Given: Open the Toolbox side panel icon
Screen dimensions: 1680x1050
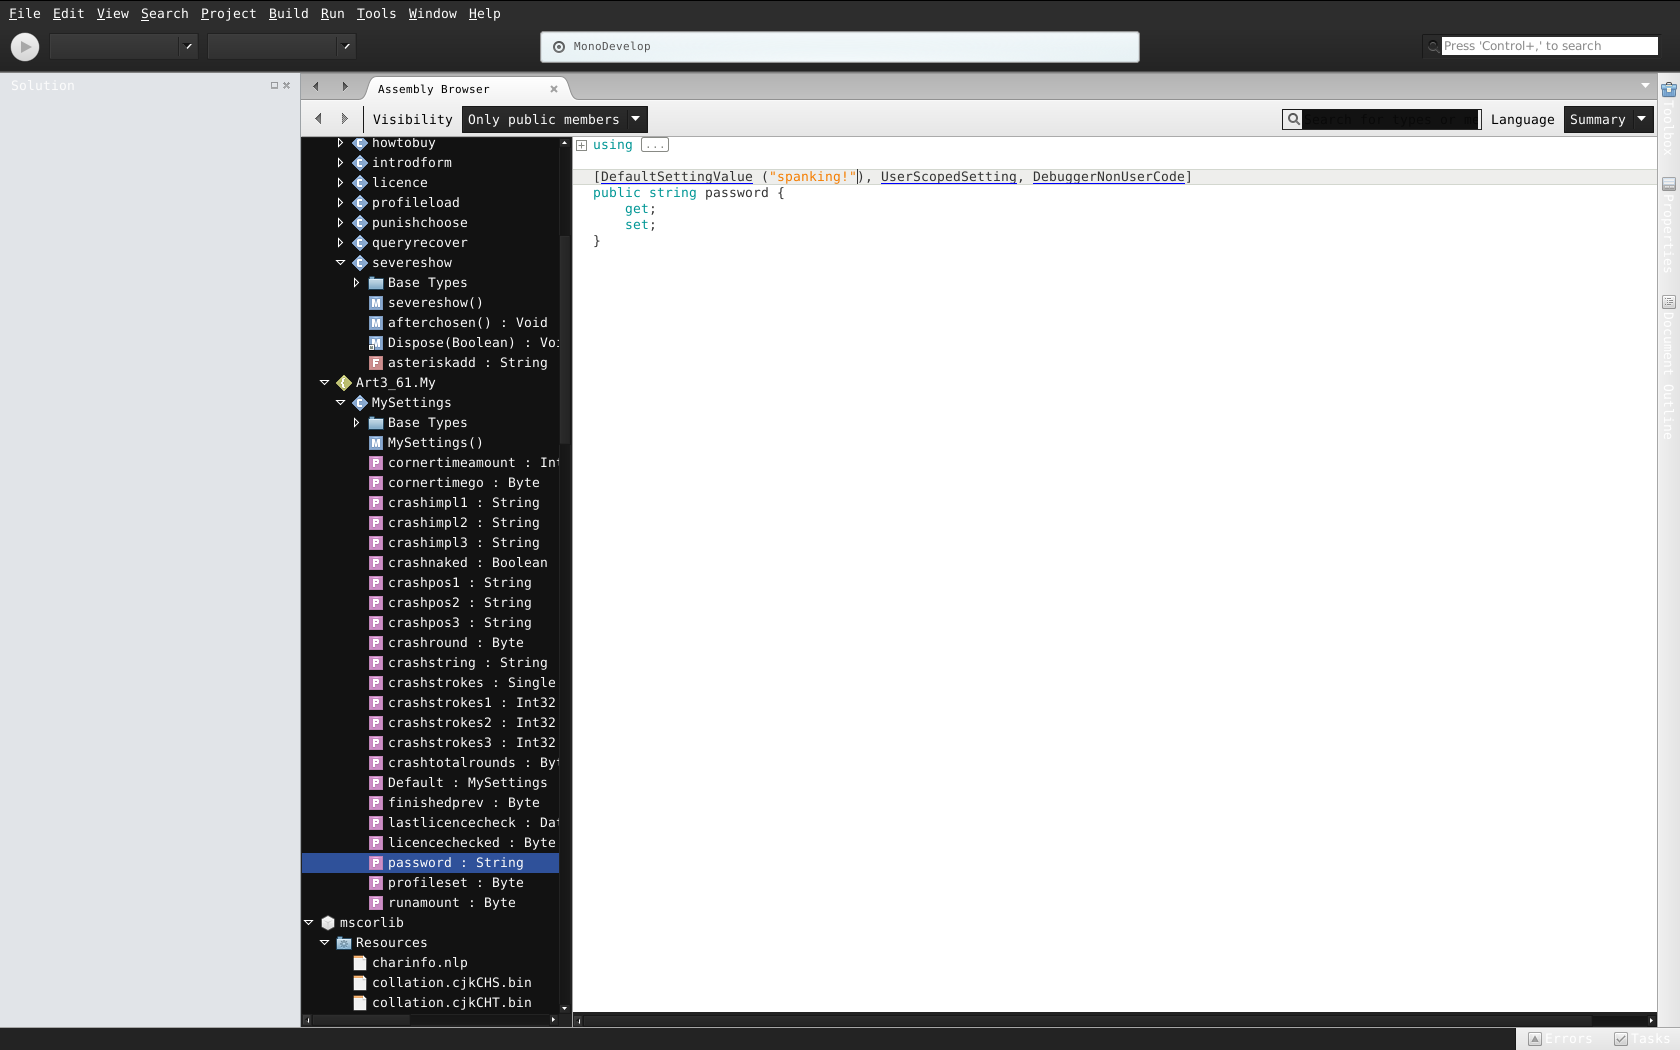Looking at the screenshot, I should [1669, 89].
